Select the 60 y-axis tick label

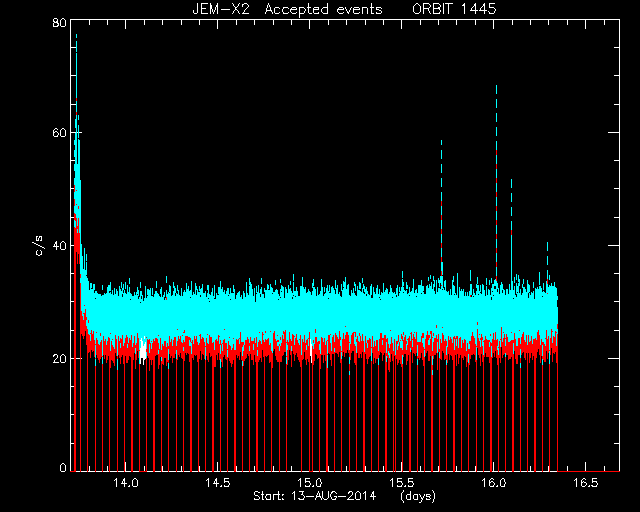(x=60, y=133)
